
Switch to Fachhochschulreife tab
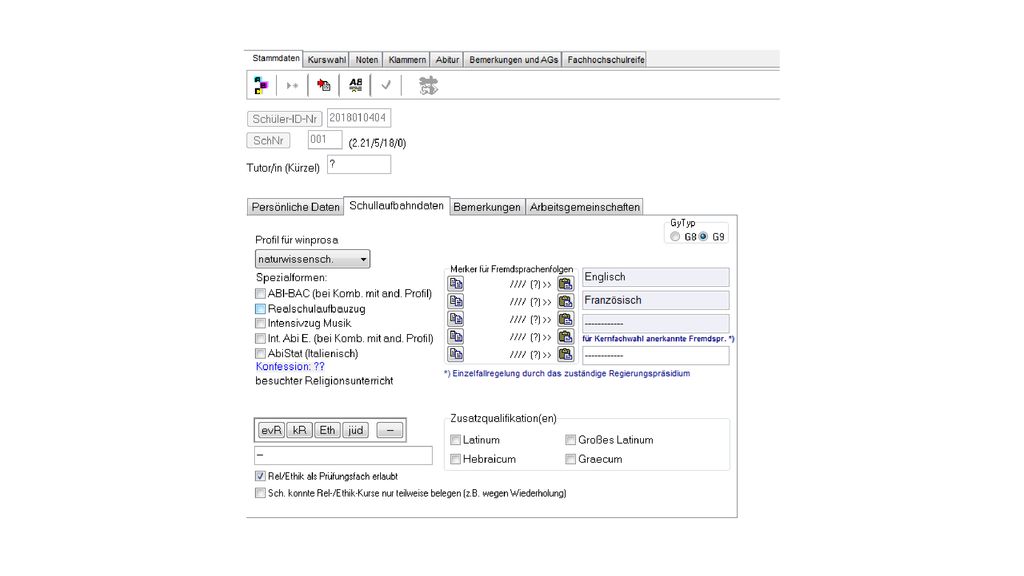(x=605, y=59)
